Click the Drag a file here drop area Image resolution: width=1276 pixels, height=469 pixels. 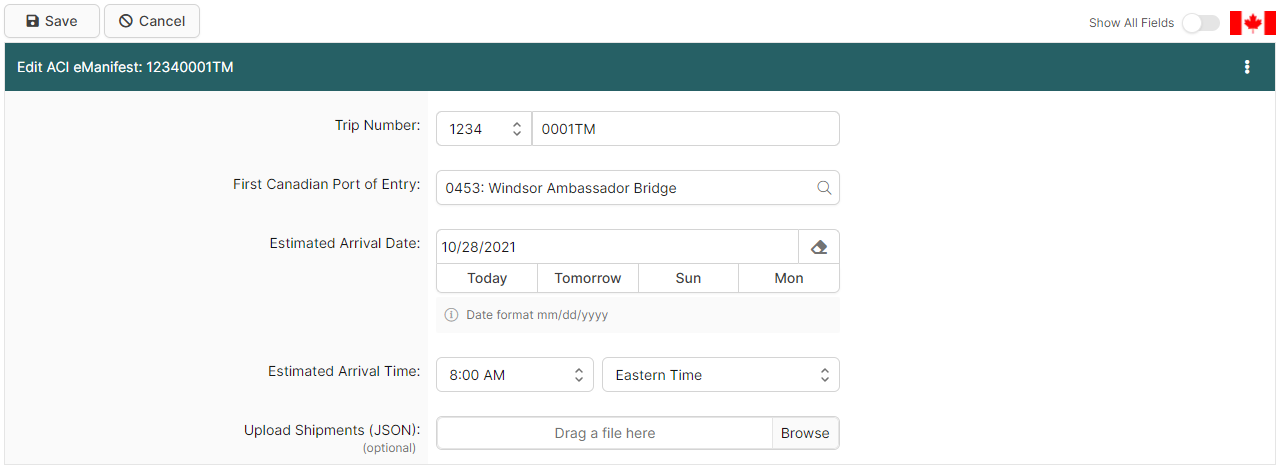604,433
